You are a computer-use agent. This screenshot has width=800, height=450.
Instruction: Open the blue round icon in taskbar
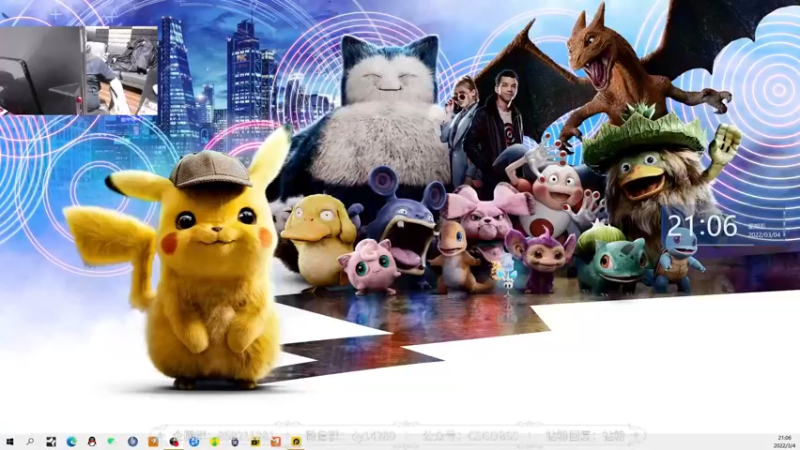pos(133,441)
